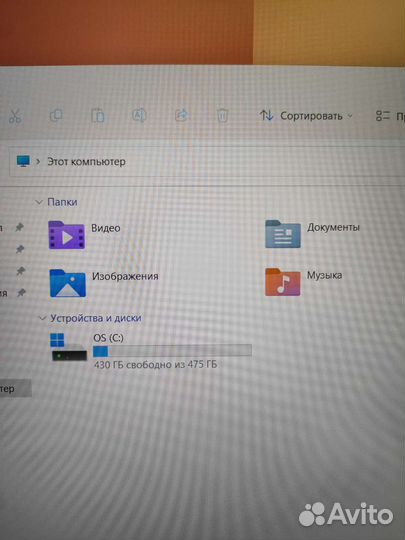Viewport: 405px width, 540px height.
Task: Click the OS (C:) drive label
Action: [x=108, y=338]
